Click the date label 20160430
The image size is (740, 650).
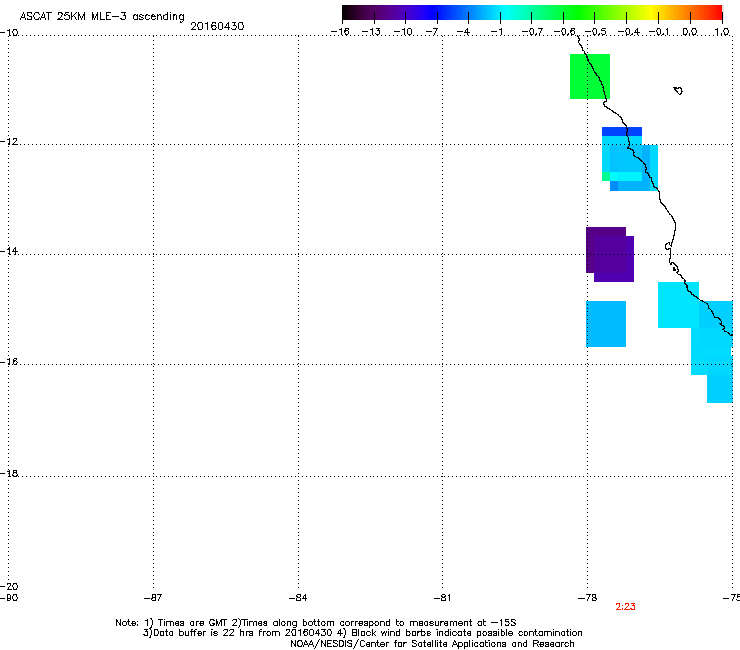217,26
